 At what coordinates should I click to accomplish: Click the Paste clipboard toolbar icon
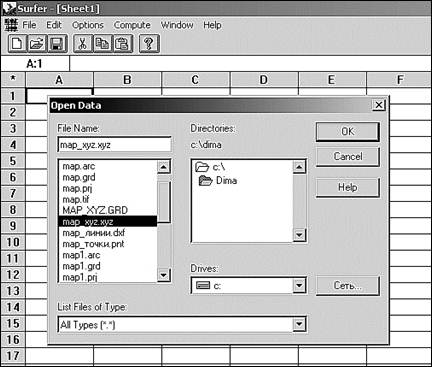click(123, 44)
